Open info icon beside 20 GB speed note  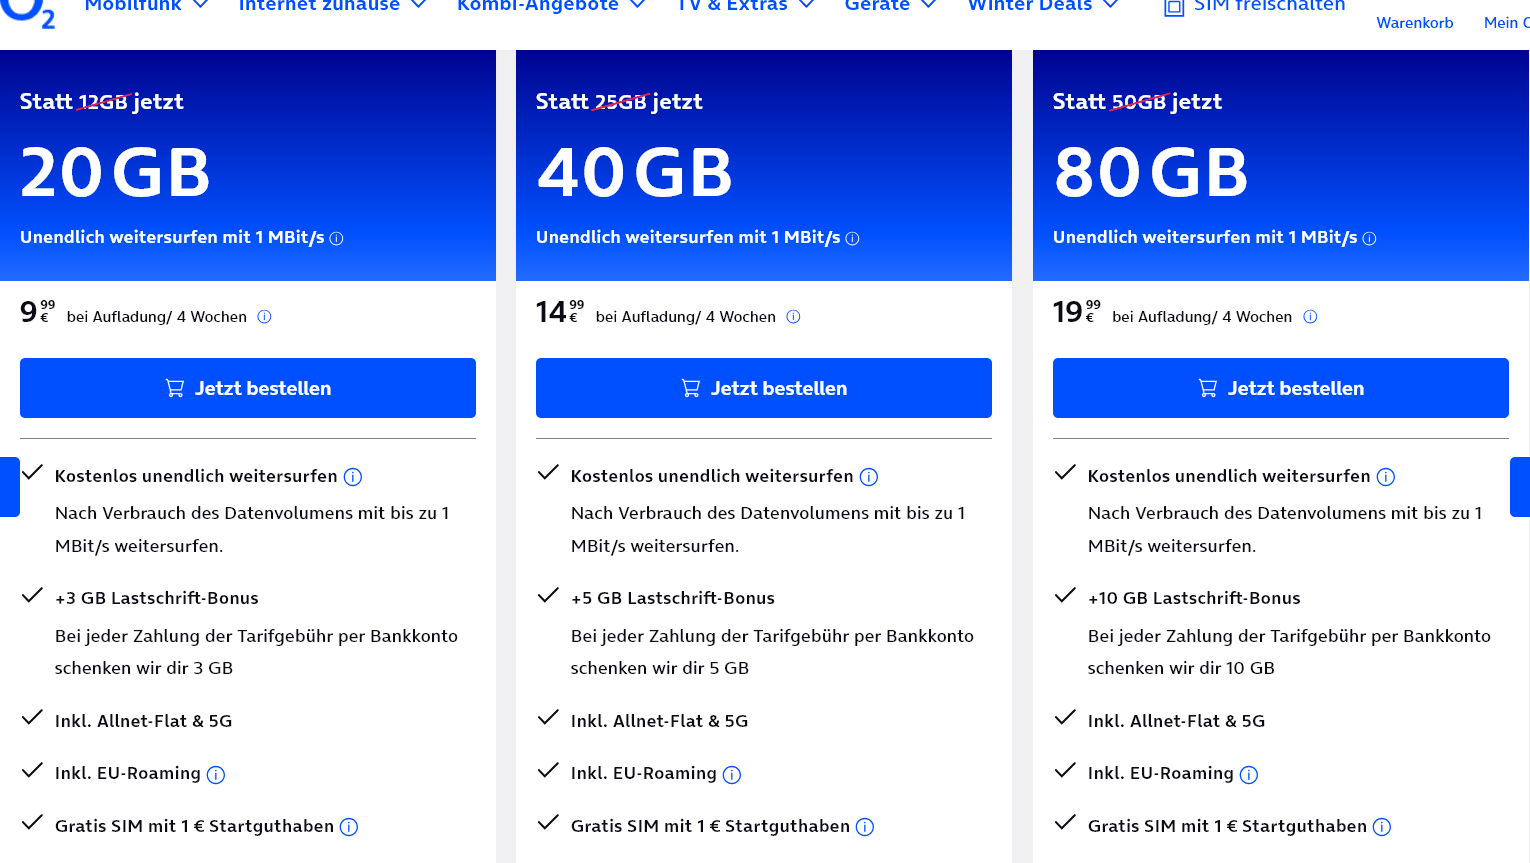pos(337,239)
